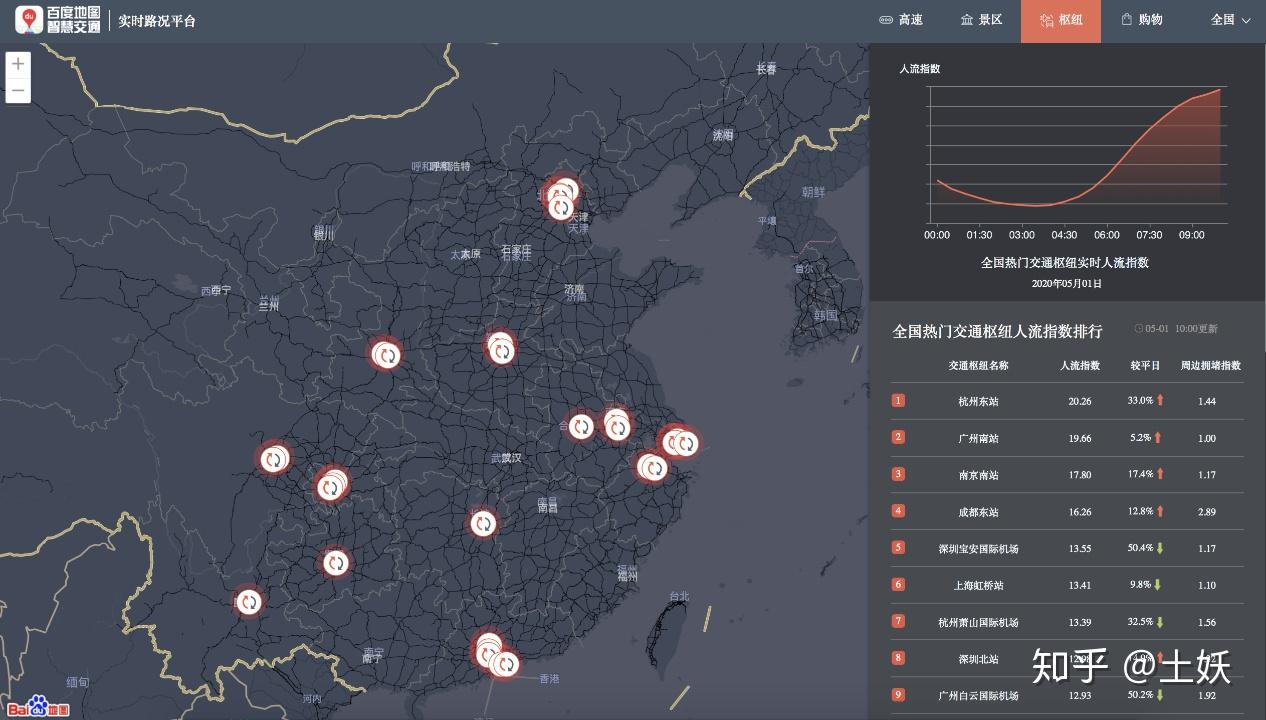This screenshot has height=720, width=1266.
Task: Click the 12.93 flow index value
Action: point(1080,695)
